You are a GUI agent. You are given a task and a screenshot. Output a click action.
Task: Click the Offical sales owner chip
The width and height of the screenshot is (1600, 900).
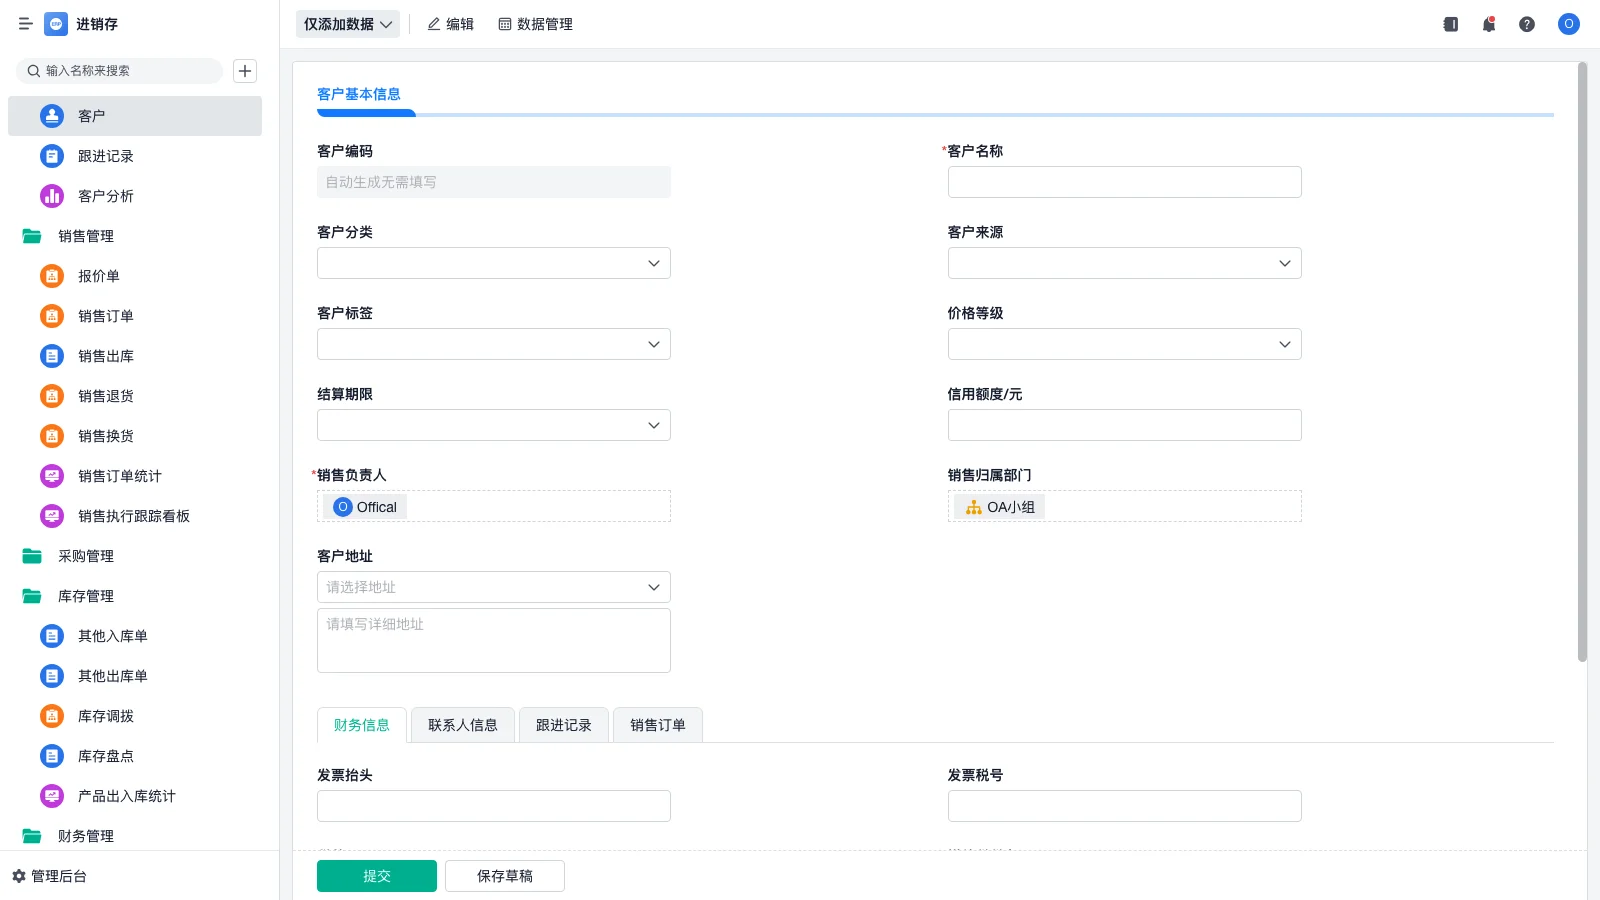coord(365,507)
